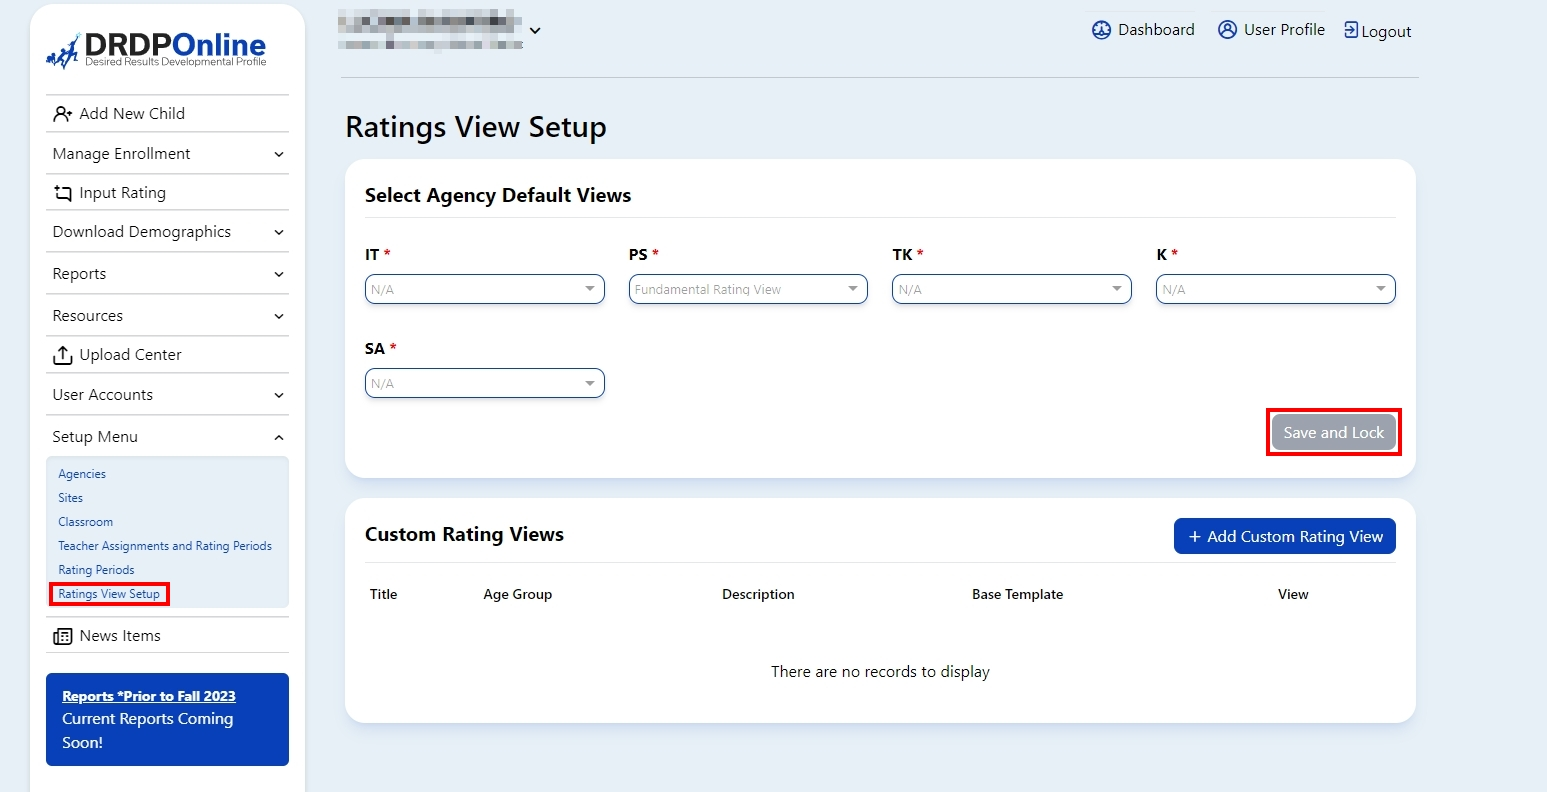This screenshot has width=1547, height=792.
Task: Click the Logout arrow icon
Action: [1351, 30]
